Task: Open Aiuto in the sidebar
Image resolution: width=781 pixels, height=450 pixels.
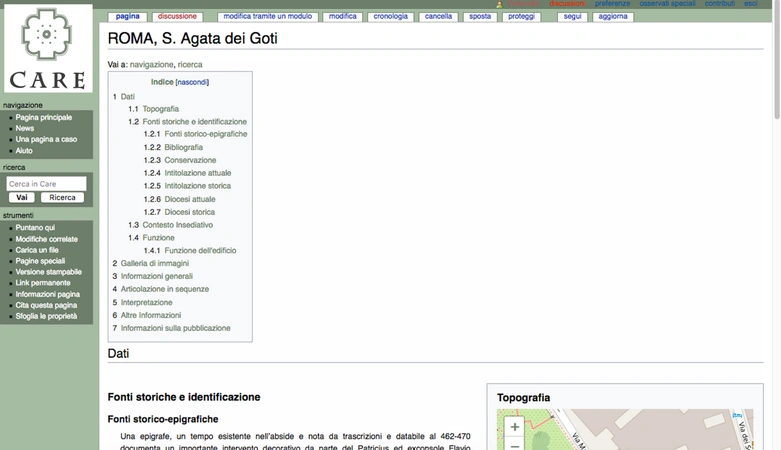Action: 24,150
